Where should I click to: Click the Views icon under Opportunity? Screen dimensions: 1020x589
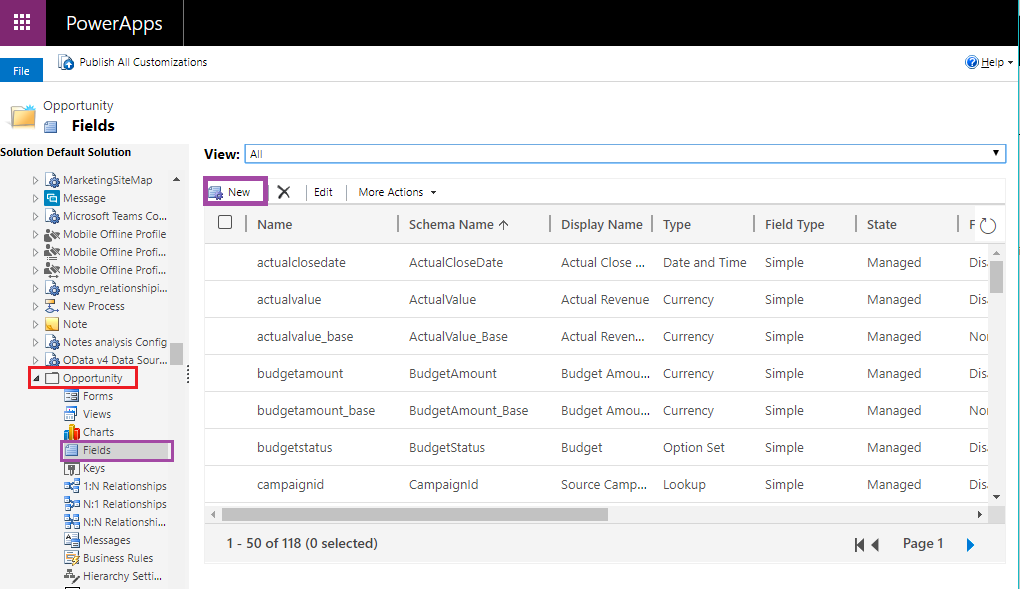(x=72, y=414)
